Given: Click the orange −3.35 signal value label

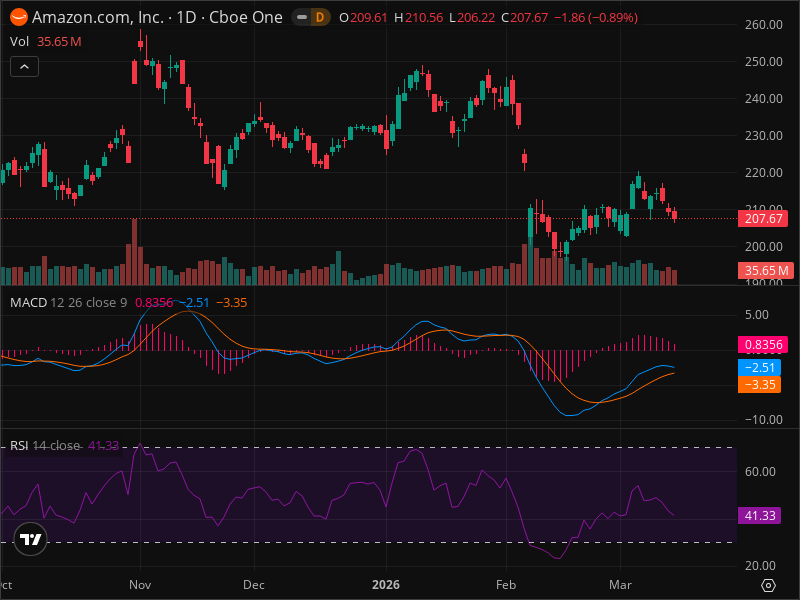Looking at the screenshot, I should [x=759, y=384].
